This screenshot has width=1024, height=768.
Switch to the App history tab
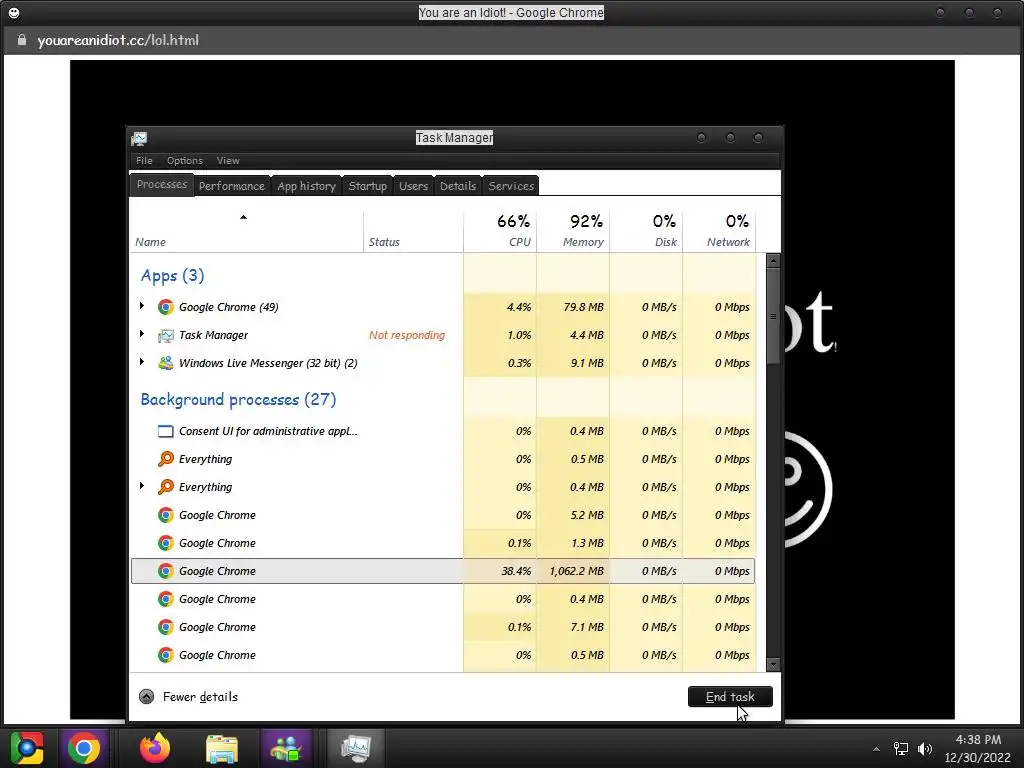(306, 186)
